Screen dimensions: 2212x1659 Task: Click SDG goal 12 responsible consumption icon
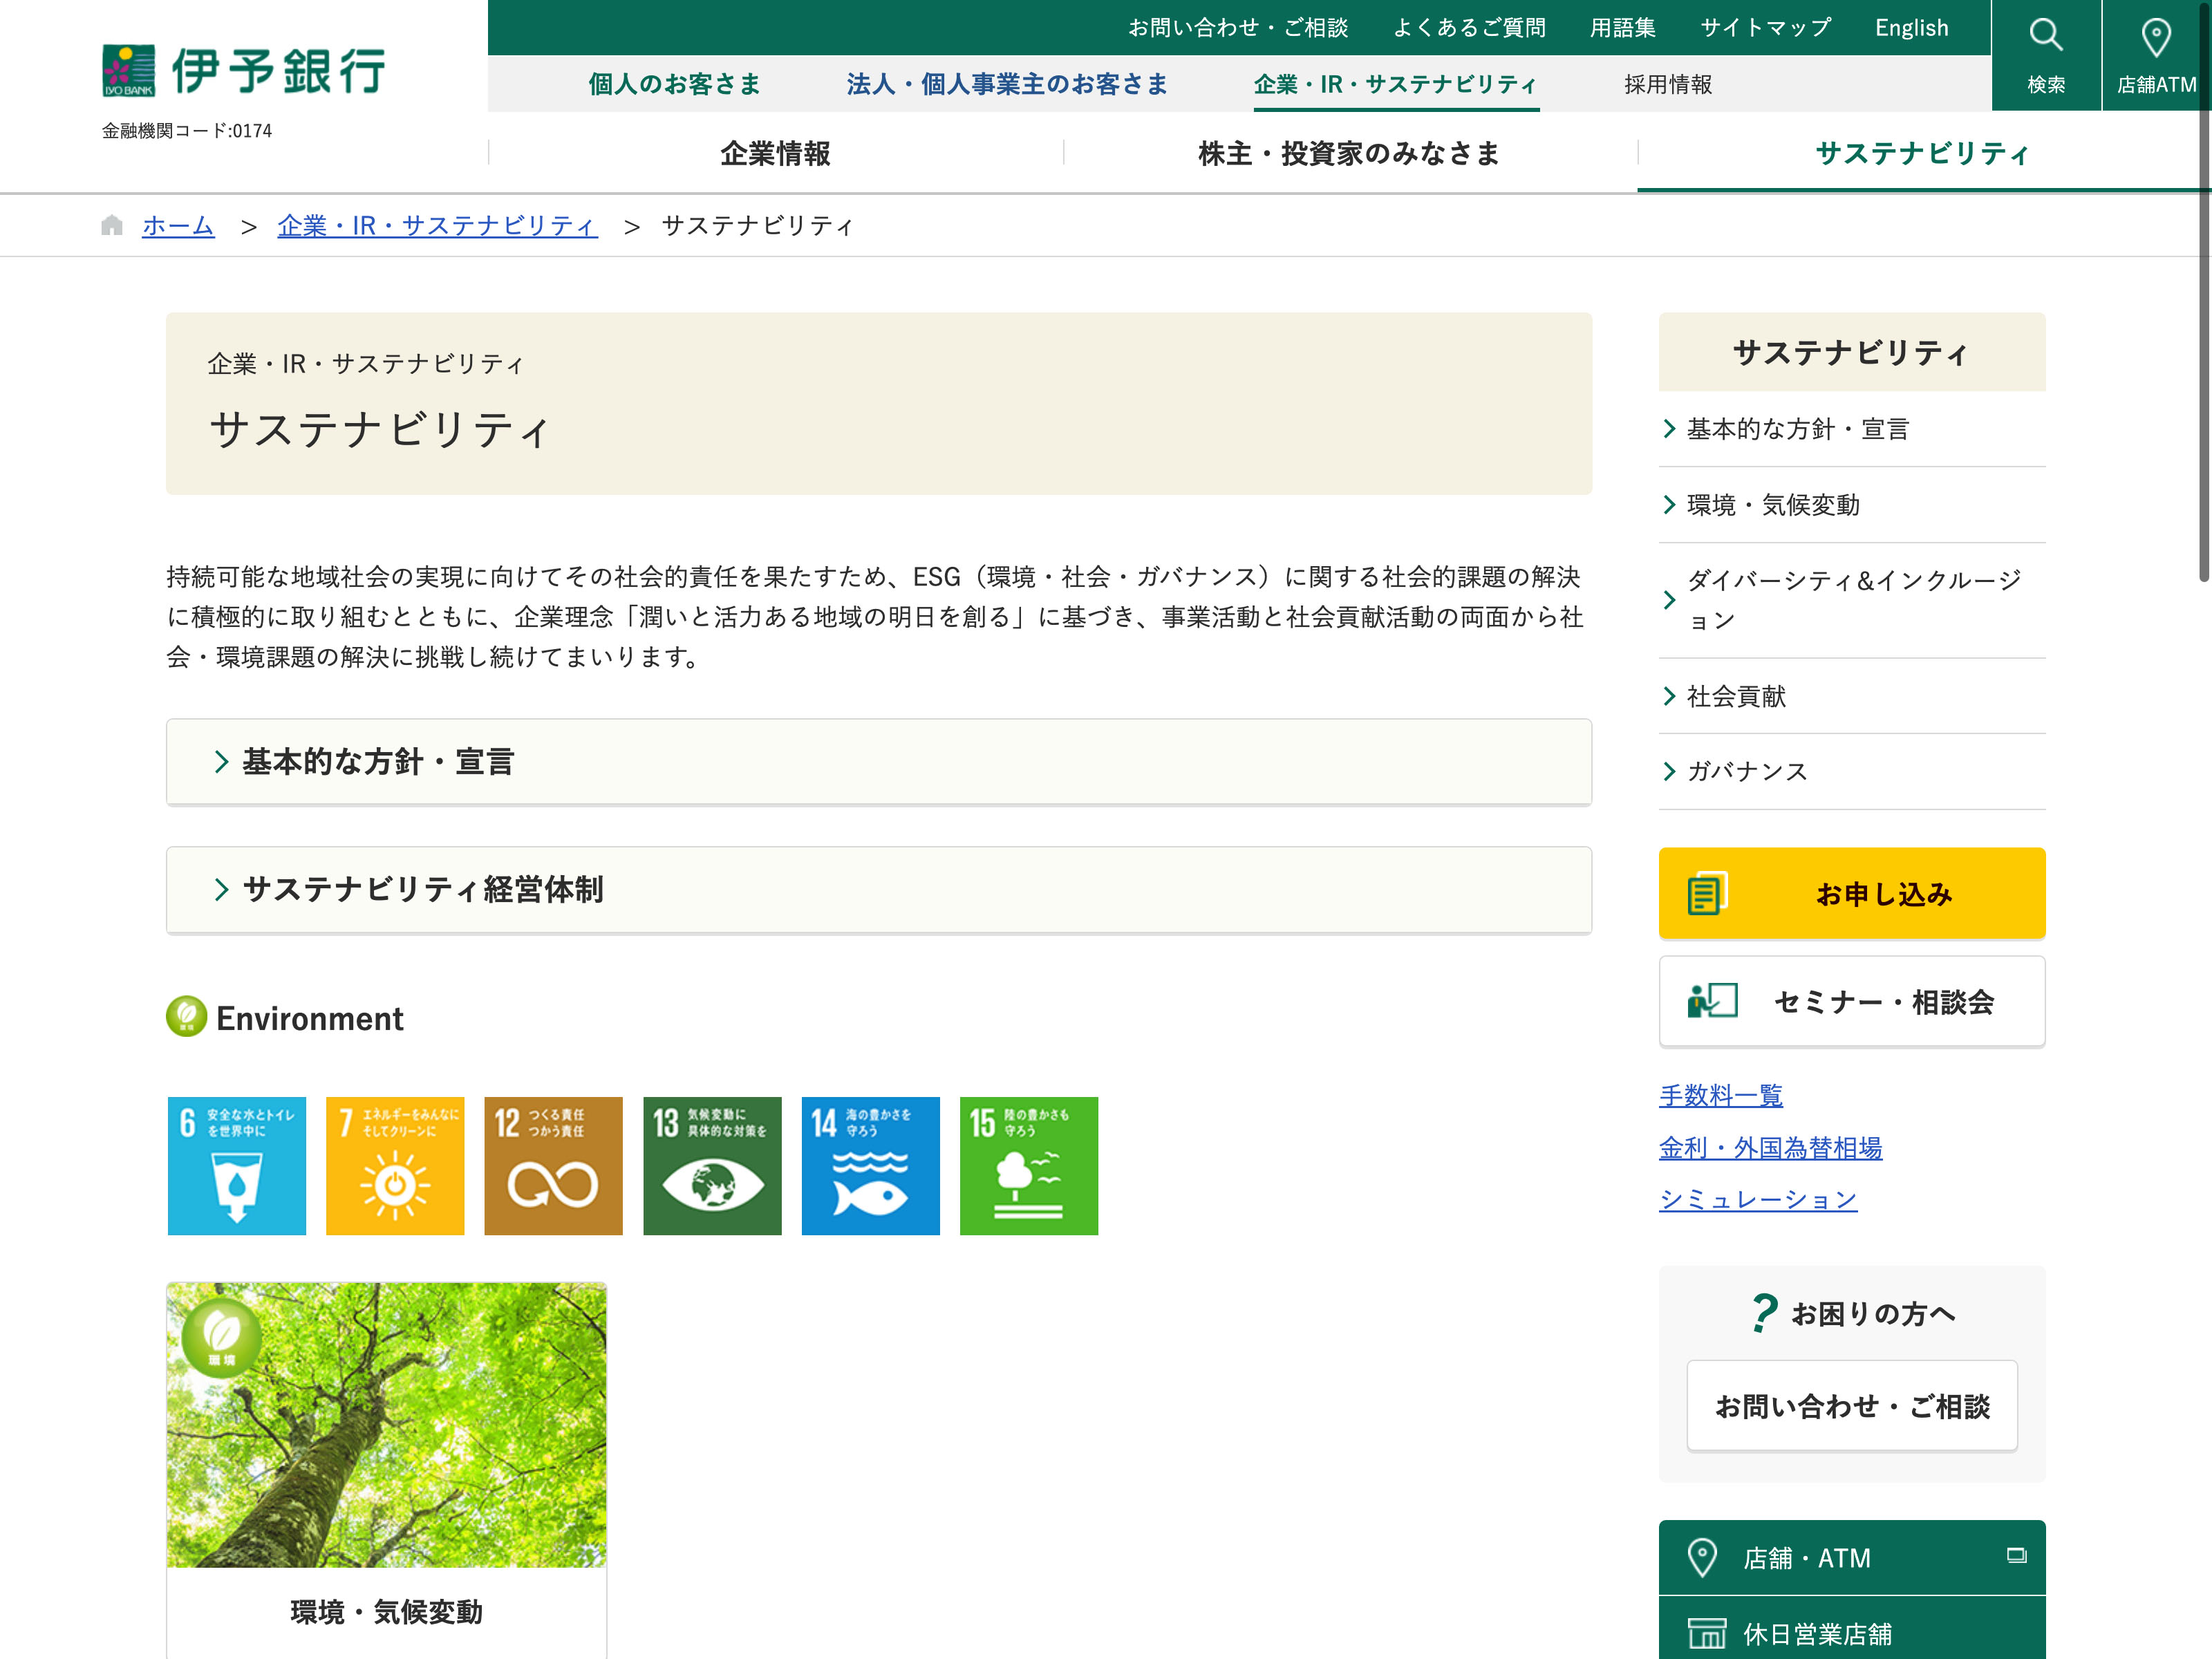pyautogui.click(x=553, y=1166)
